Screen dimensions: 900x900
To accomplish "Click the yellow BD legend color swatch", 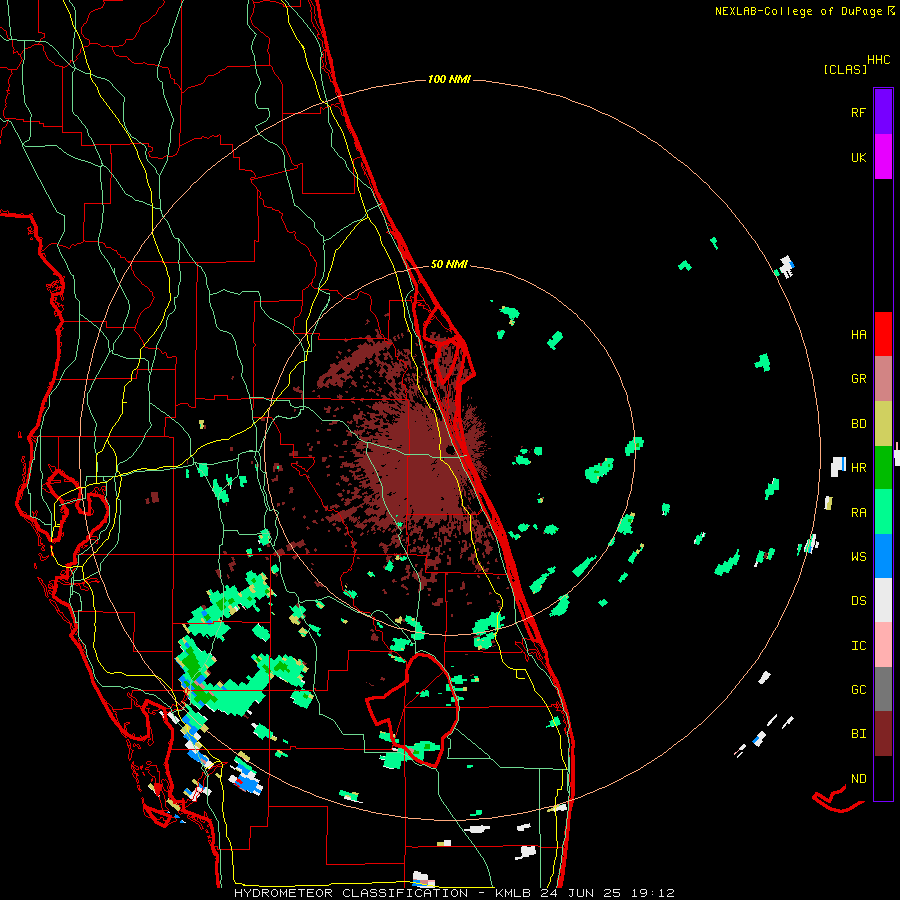I will 883,424.
